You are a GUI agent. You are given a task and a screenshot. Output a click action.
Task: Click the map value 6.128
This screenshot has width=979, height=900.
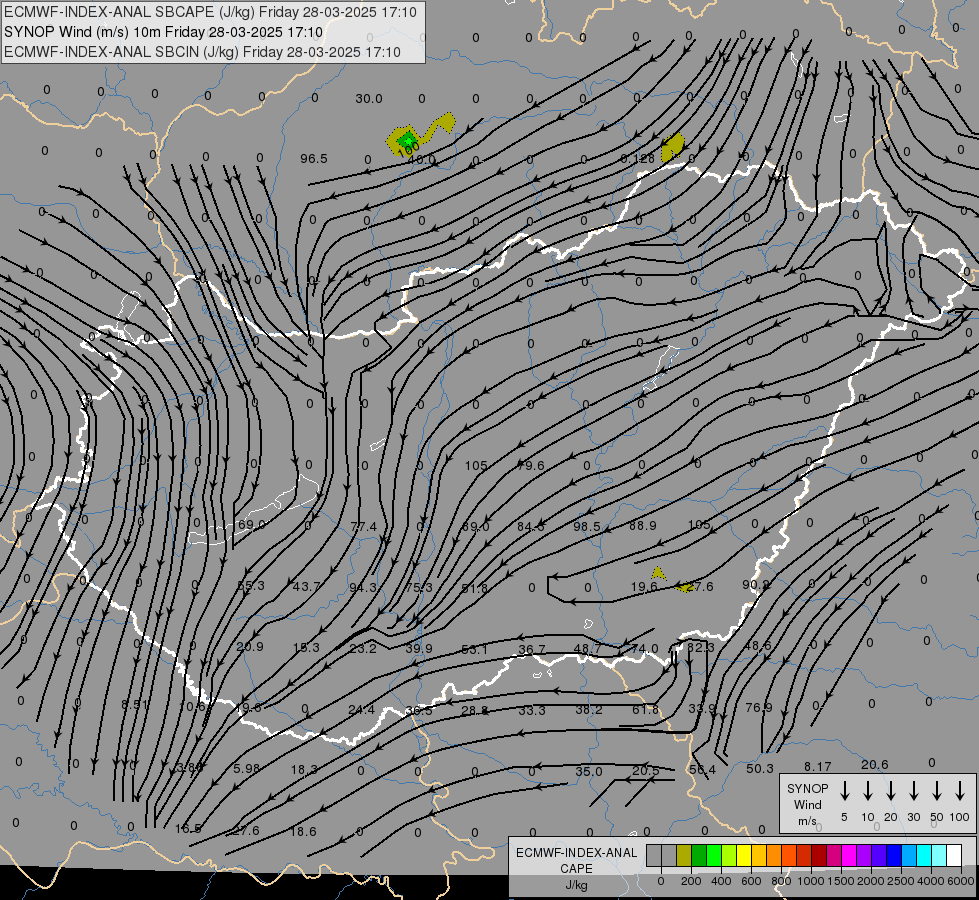pos(637,159)
